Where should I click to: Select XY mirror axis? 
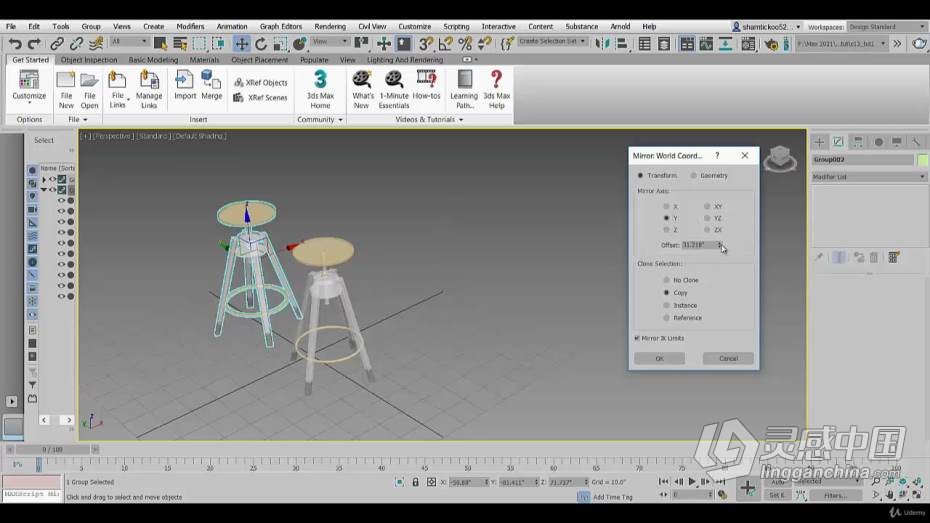tap(707, 206)
